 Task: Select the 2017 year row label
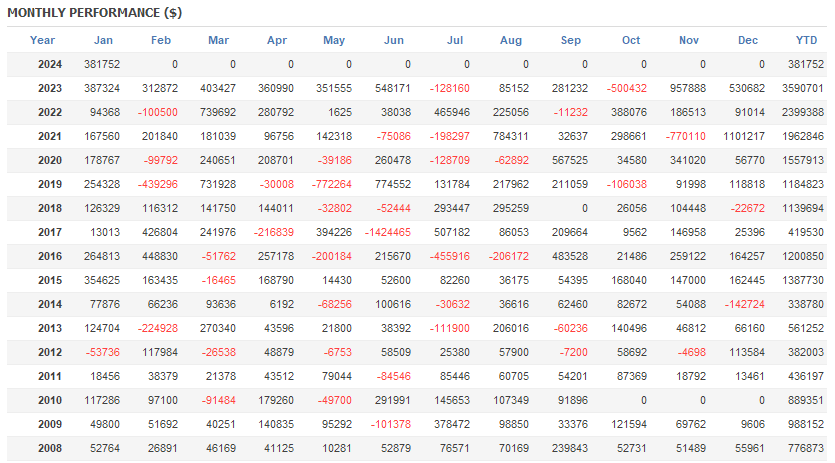tap(50, 233)
